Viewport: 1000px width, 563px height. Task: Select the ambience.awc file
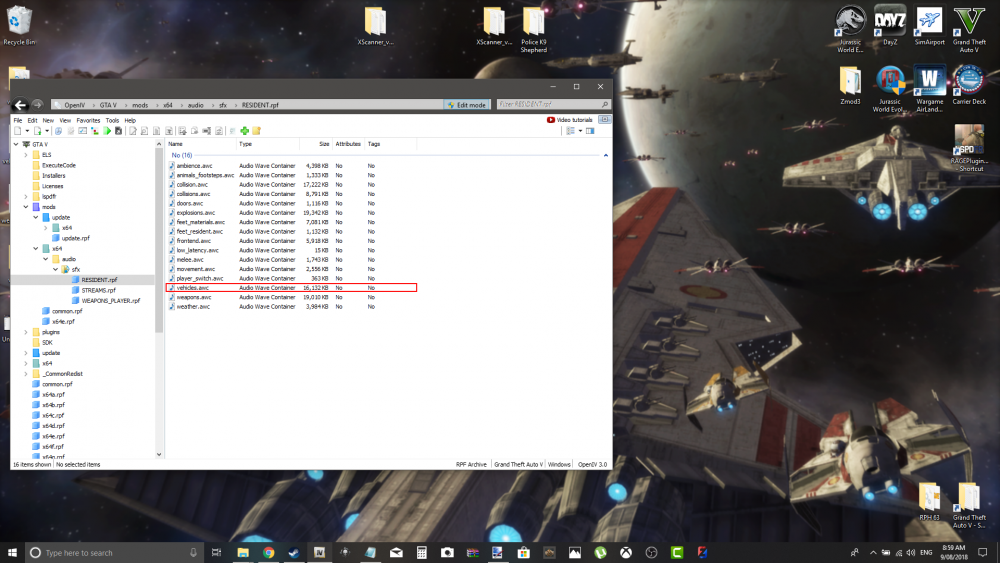tap(195, 166)
